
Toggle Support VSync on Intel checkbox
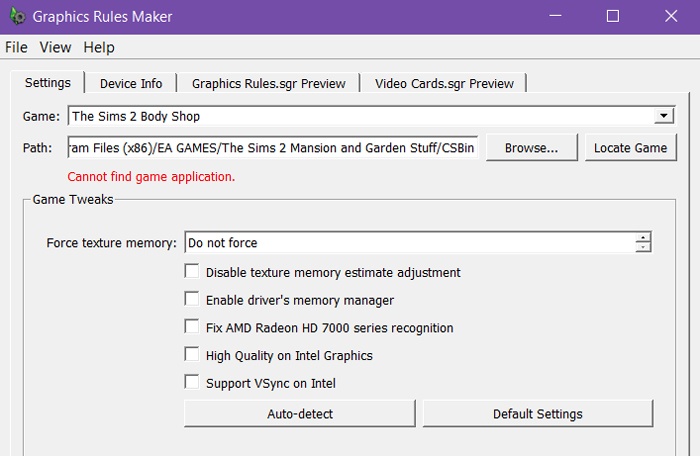tap(192, 382)
